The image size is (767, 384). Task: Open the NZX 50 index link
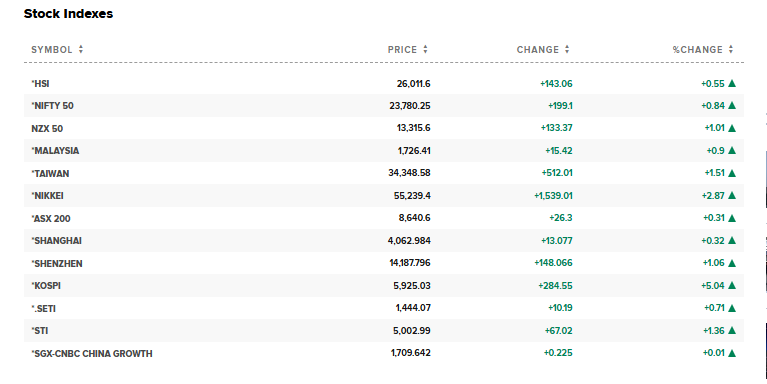tap(47, 129)
